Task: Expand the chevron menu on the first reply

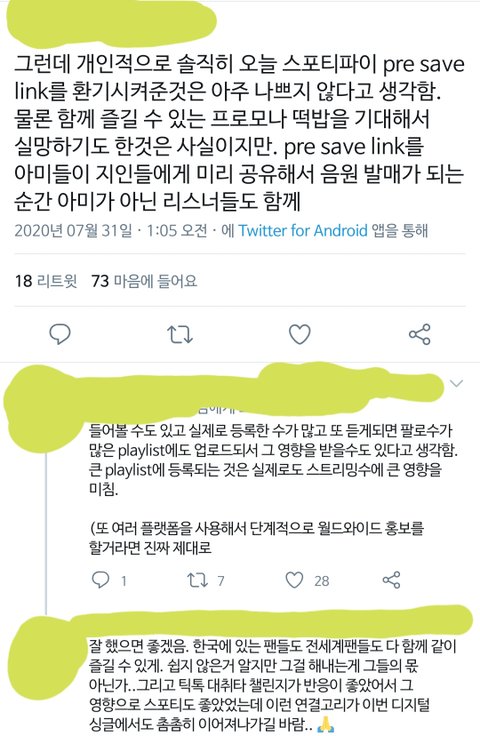Action: 456,383
